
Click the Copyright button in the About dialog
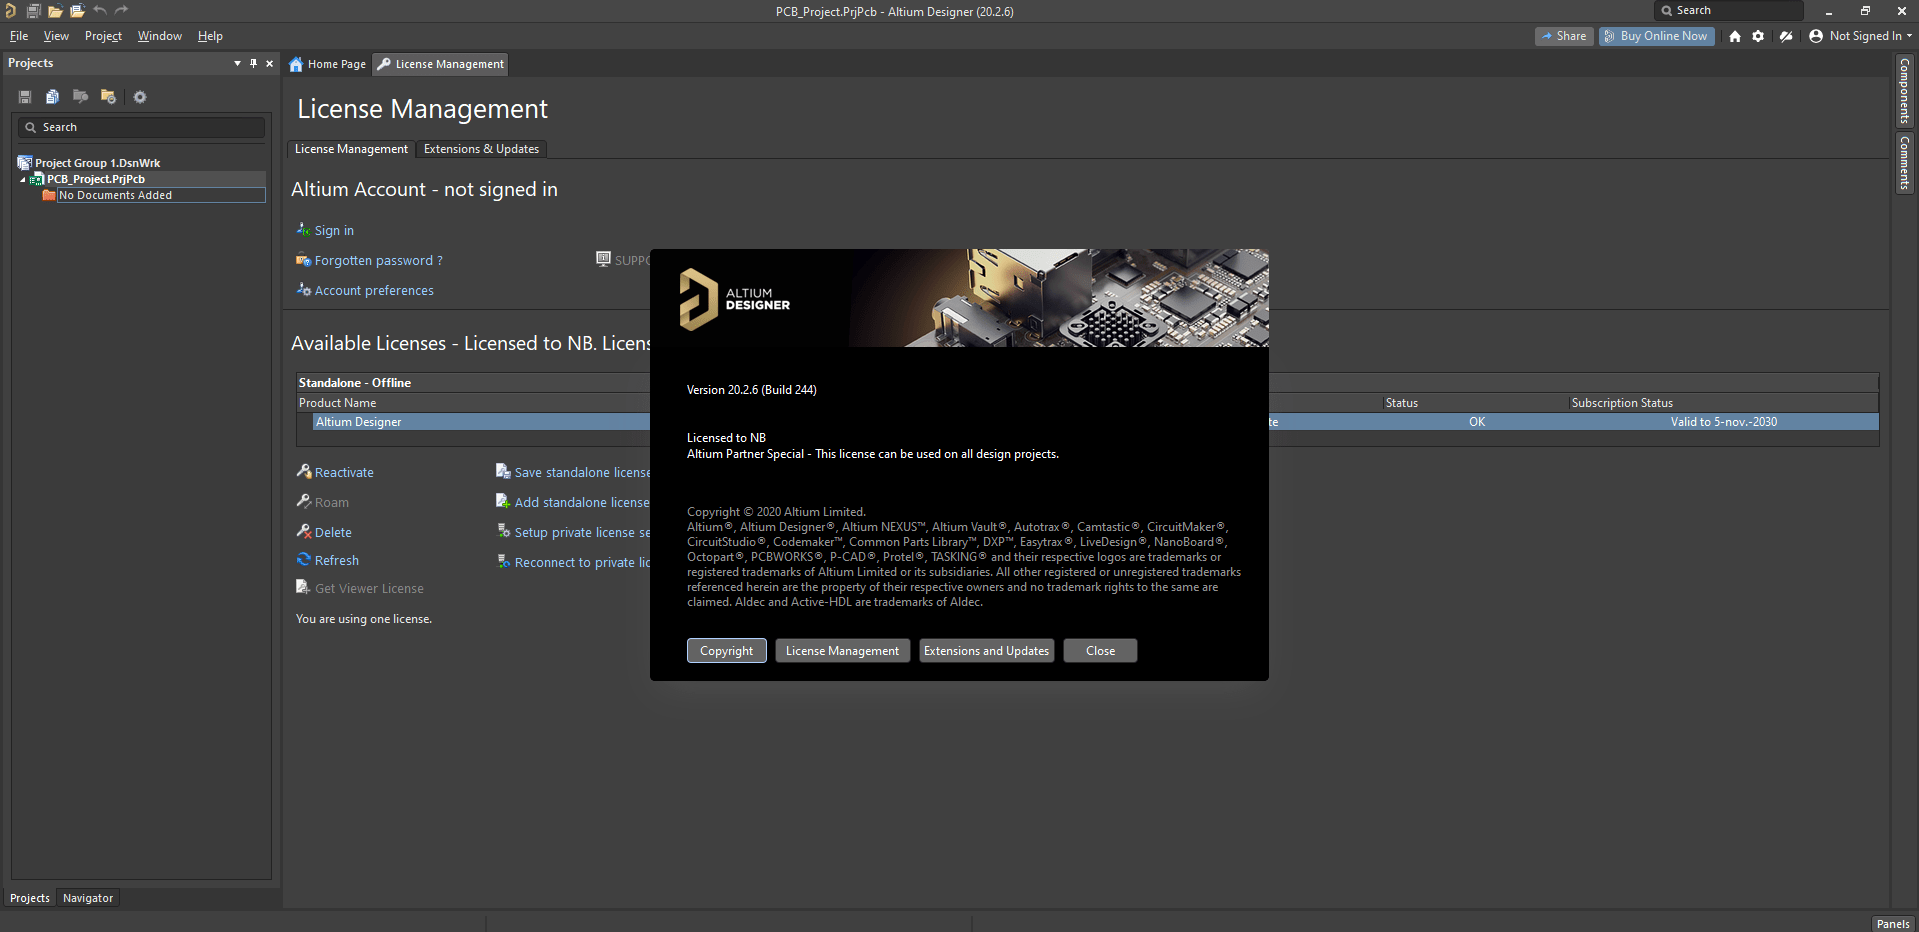[x=727, y=651]
